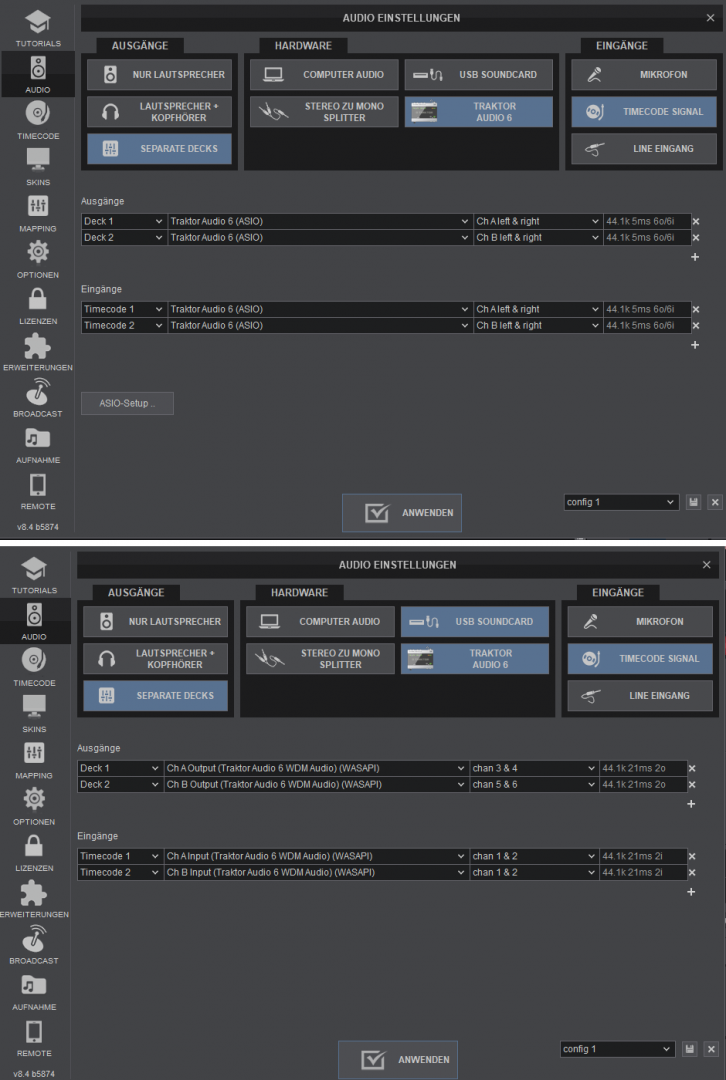Enable Lautsprecher + Kopfhörer in upper window
The height and width of the screenshot is (1080, 726).
[x=159, y=112]
